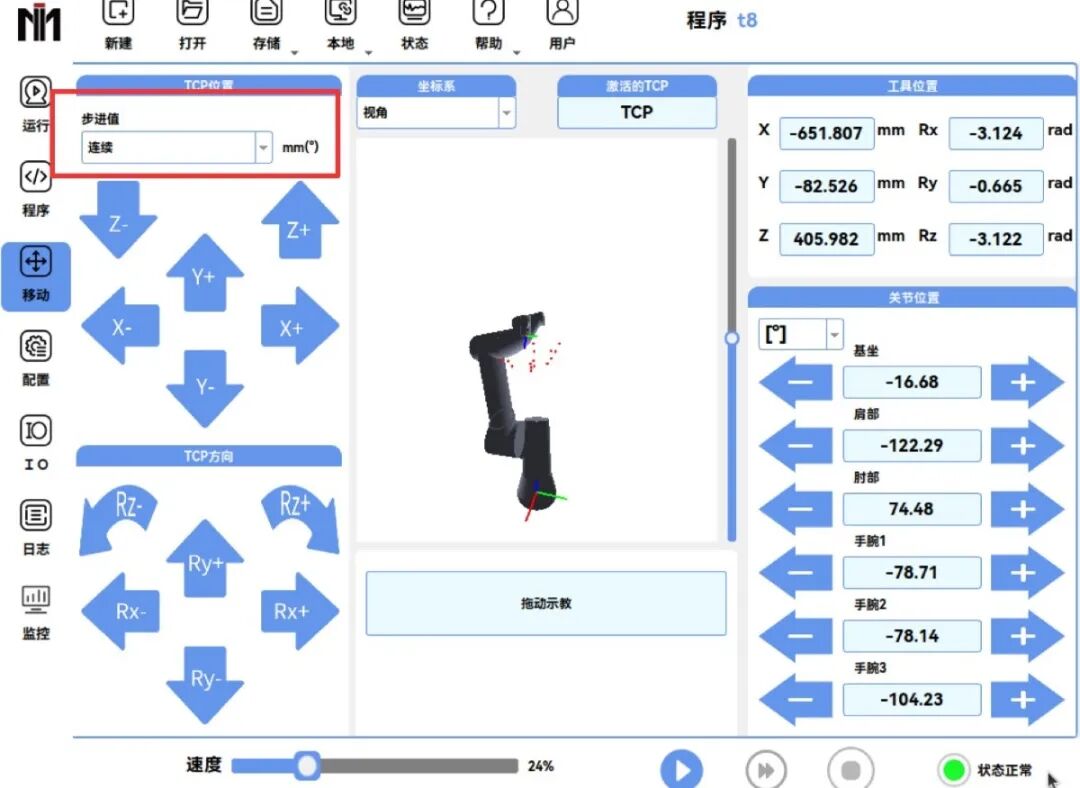Open the joint angle unit dropdown

point(834,335)
